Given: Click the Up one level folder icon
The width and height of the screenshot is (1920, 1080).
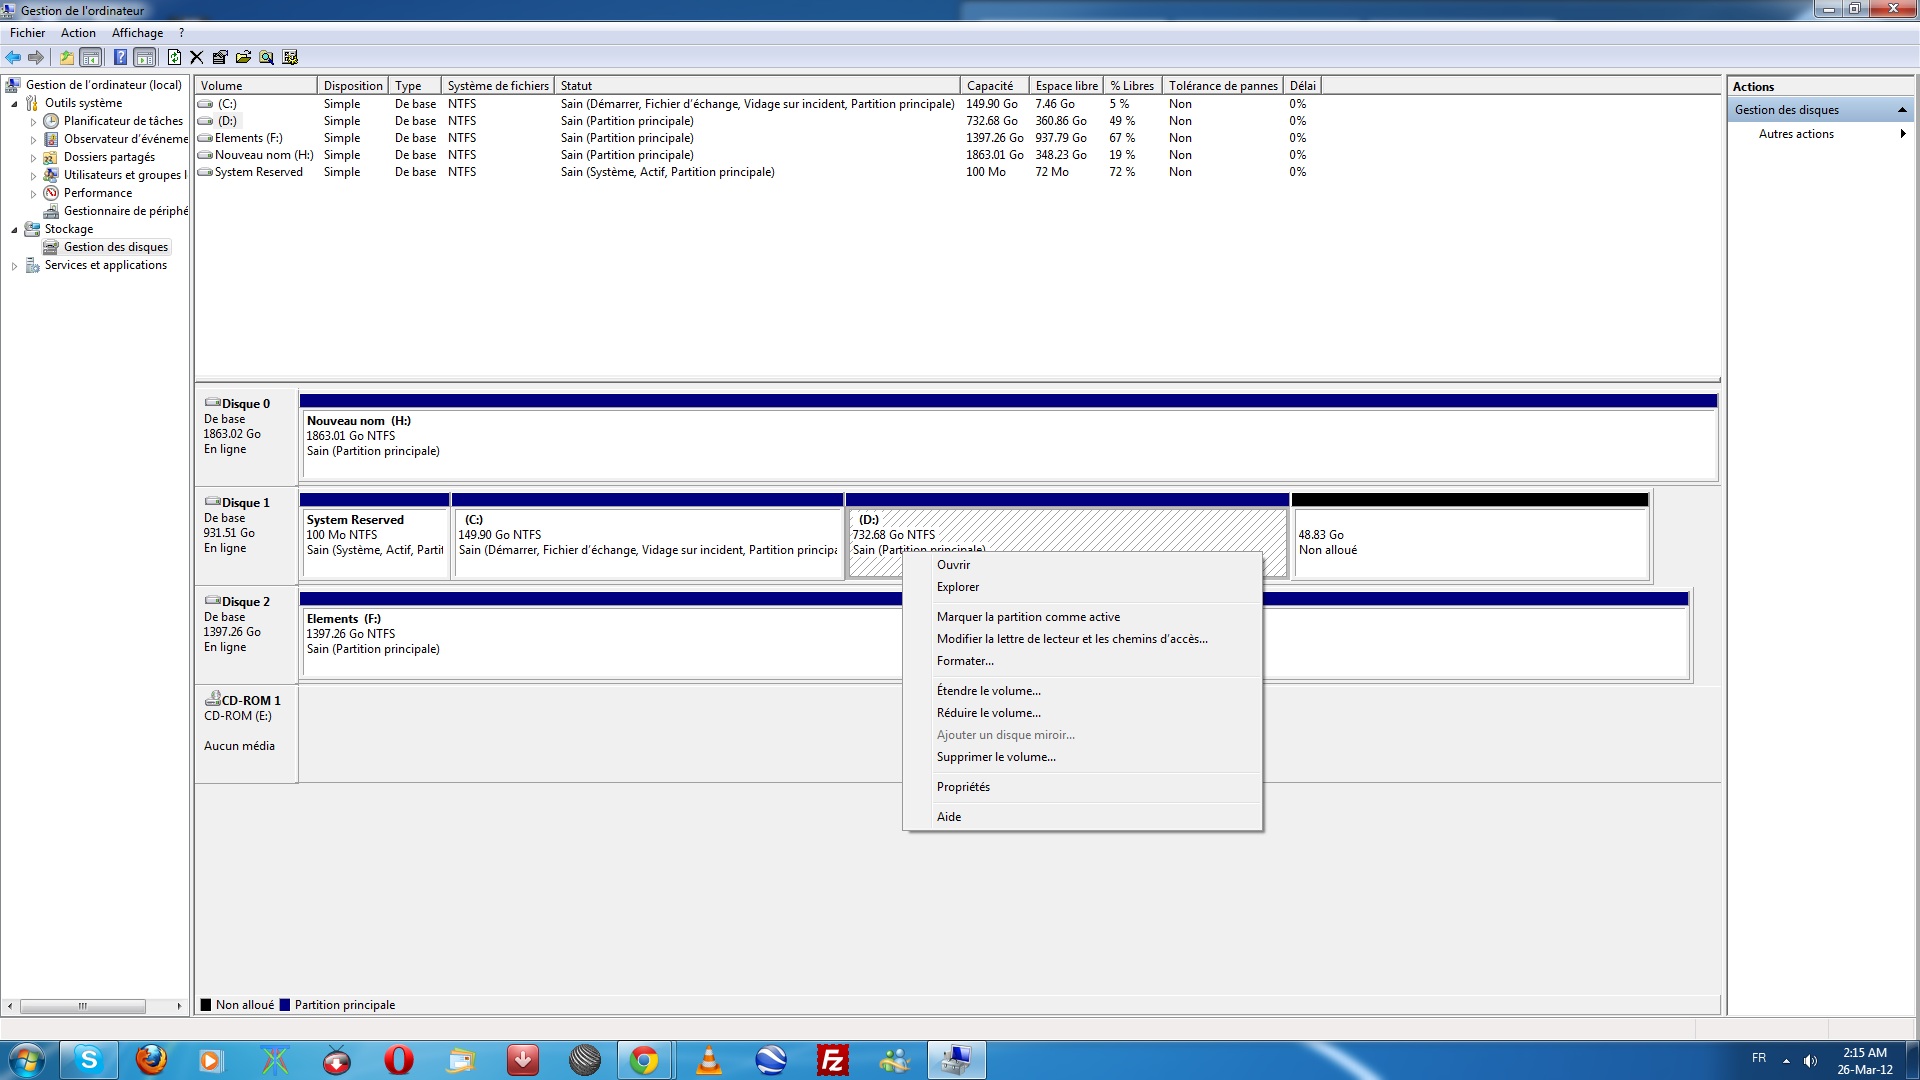Looking at the screenshot, I should (x=66, y=58).
